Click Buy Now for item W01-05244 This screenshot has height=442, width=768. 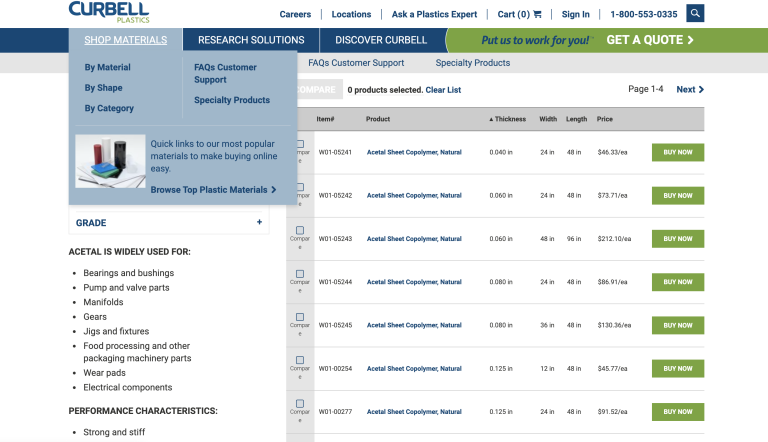click(678, 282)
